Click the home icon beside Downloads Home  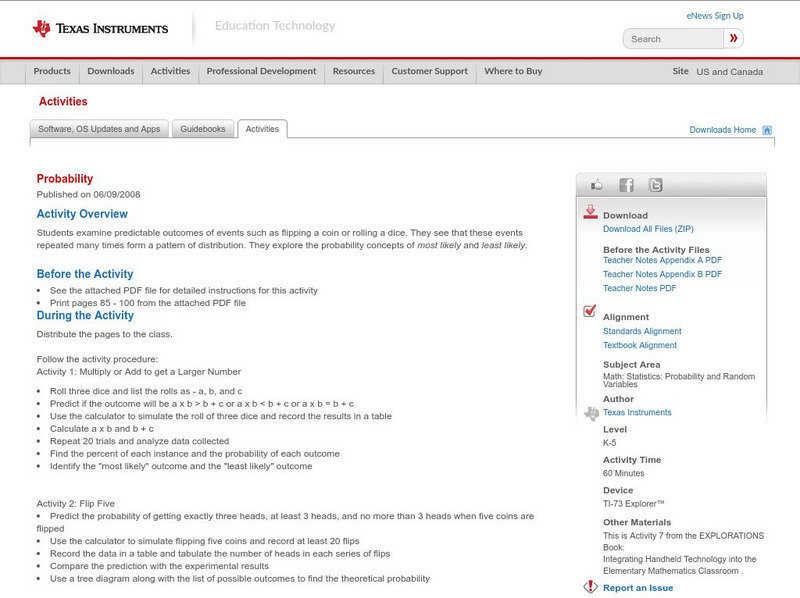[x=767, y=130]
